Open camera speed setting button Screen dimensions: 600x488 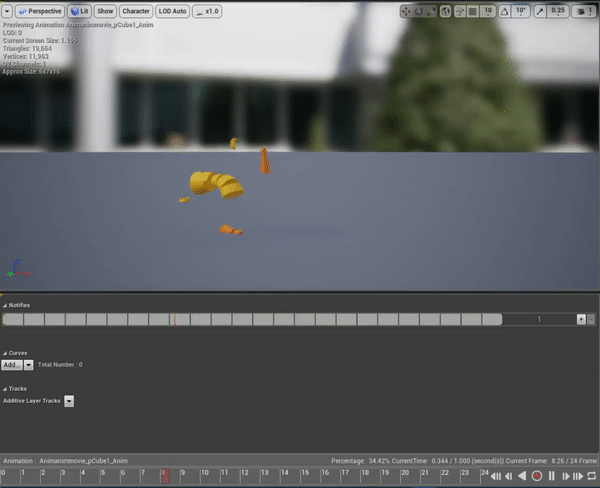point(584,11)
